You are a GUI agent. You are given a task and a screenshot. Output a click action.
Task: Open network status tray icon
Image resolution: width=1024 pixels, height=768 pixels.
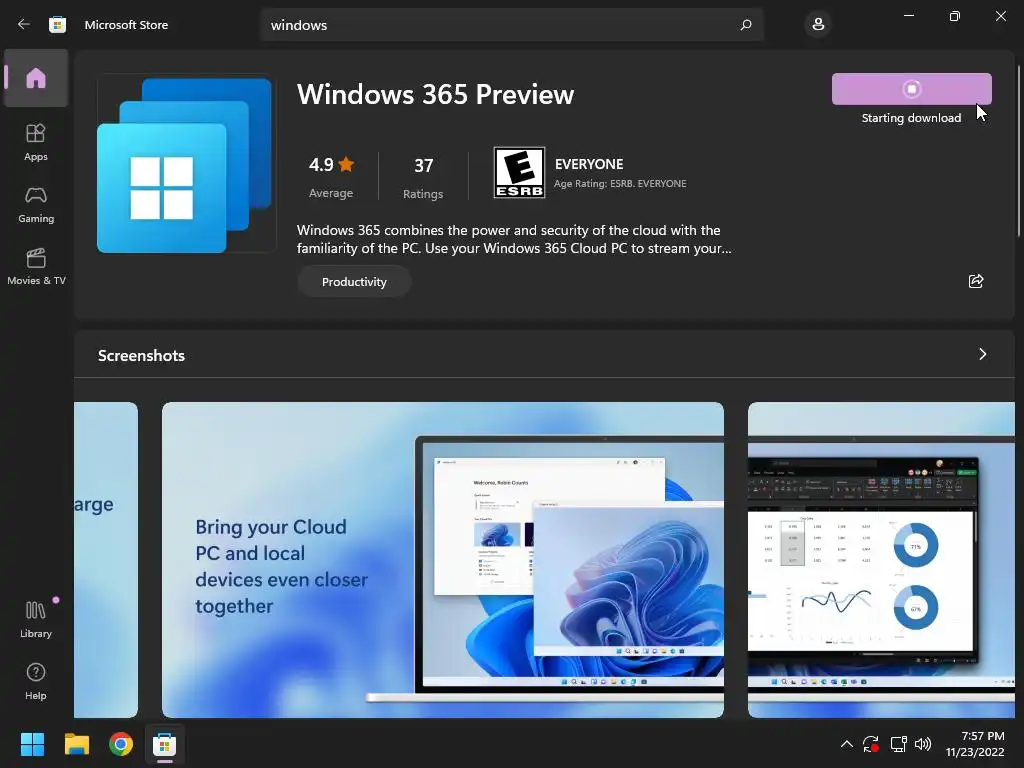tap(898, 744)
